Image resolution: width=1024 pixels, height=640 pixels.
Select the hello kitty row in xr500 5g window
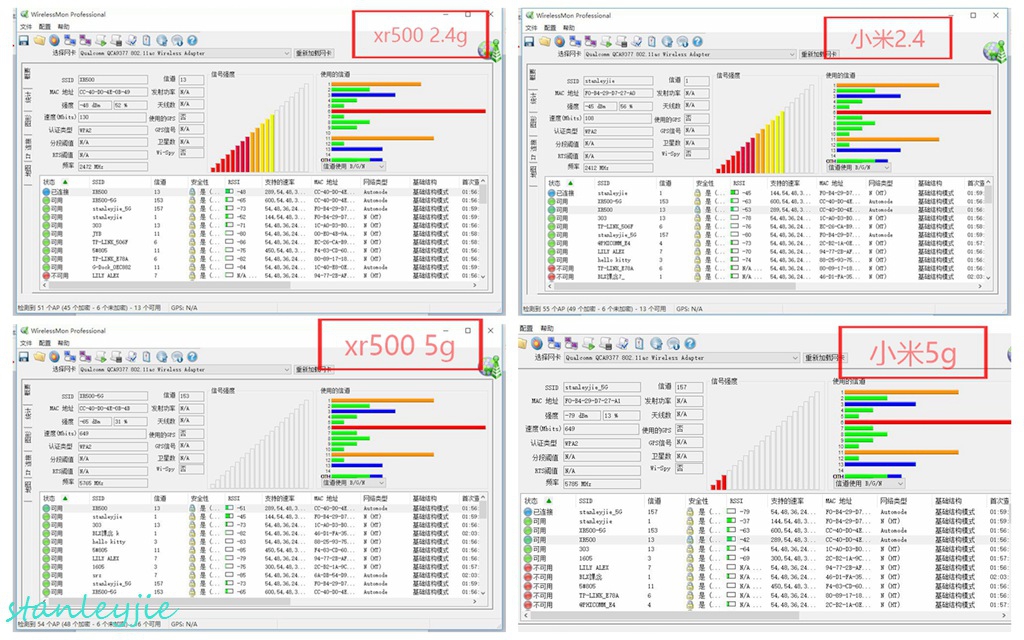(261, 542)
